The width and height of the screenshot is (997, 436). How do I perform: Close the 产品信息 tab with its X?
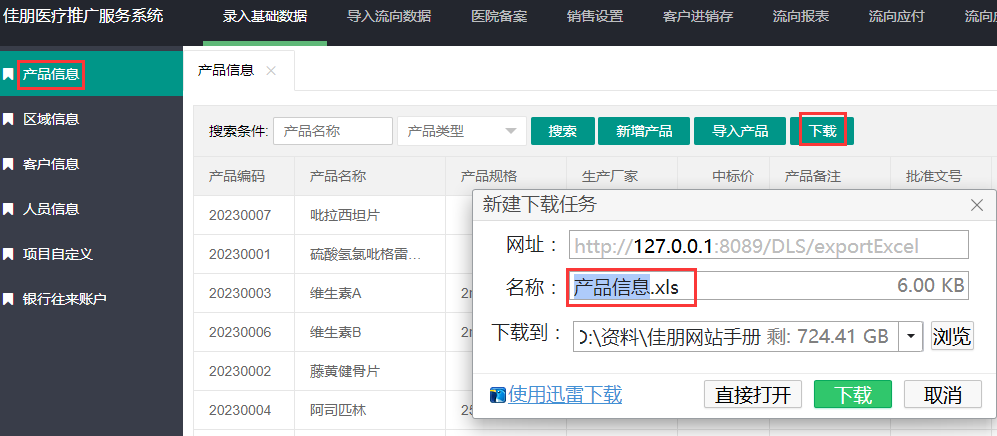pos(271,71)
